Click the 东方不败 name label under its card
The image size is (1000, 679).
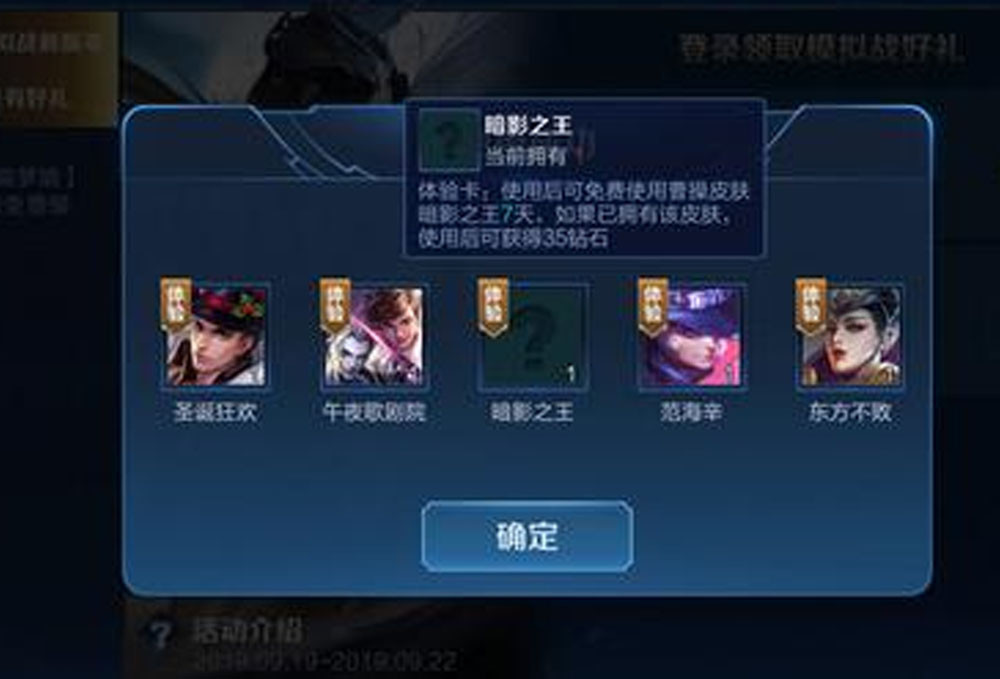(851, 413)
